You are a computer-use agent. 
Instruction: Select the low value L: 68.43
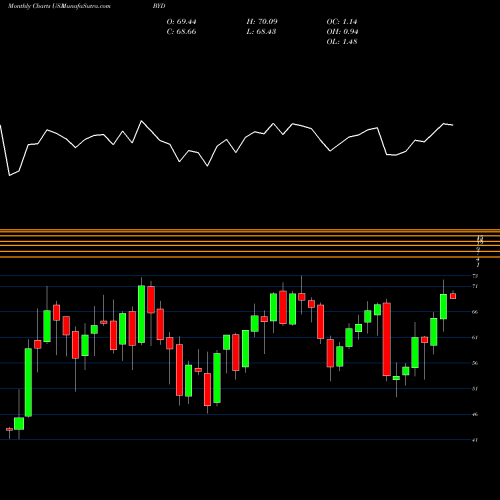pyautogui.click(x=261, y=32)
